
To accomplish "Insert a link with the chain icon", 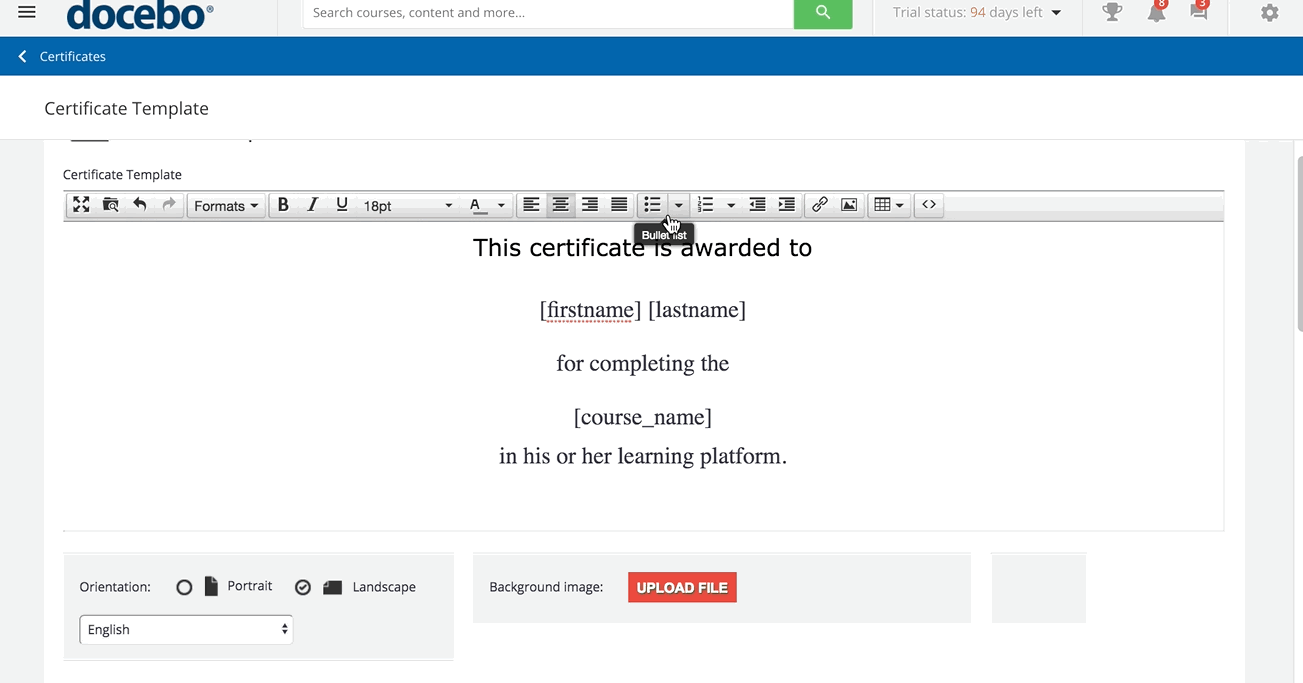I will pyautogui.click(x=819, y=205).
